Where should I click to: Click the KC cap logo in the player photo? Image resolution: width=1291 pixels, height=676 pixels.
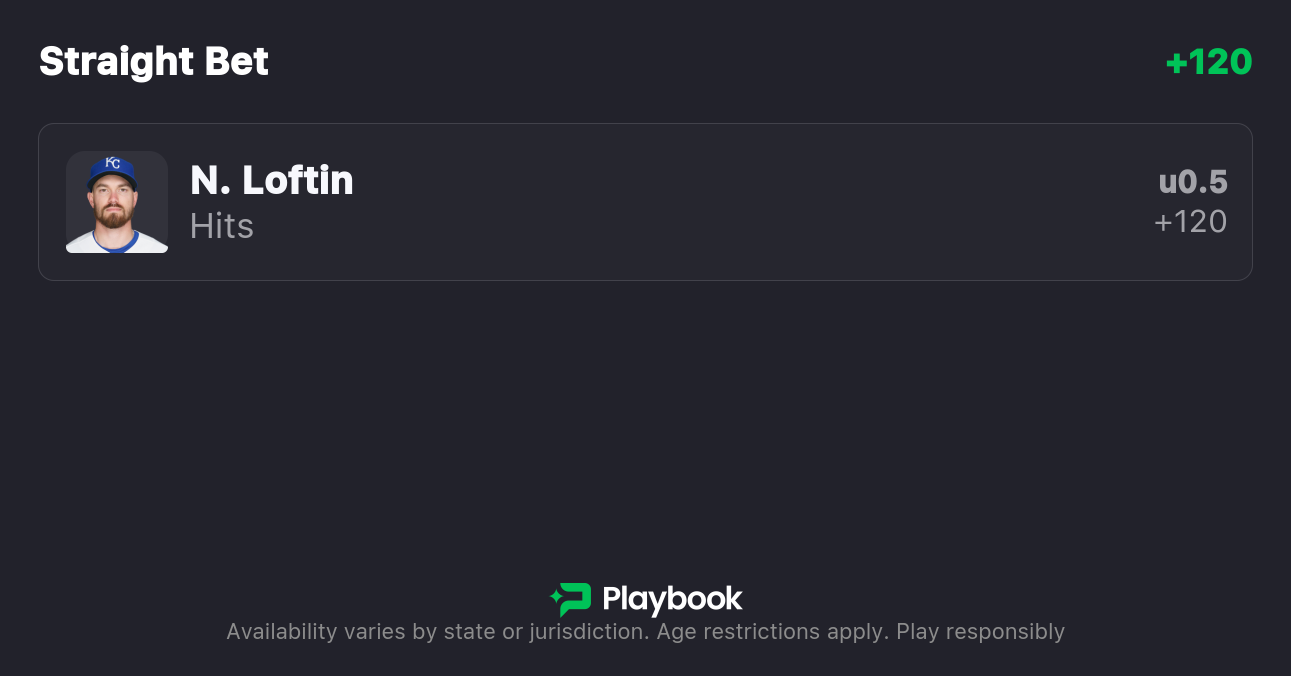[x=113, y=163]
